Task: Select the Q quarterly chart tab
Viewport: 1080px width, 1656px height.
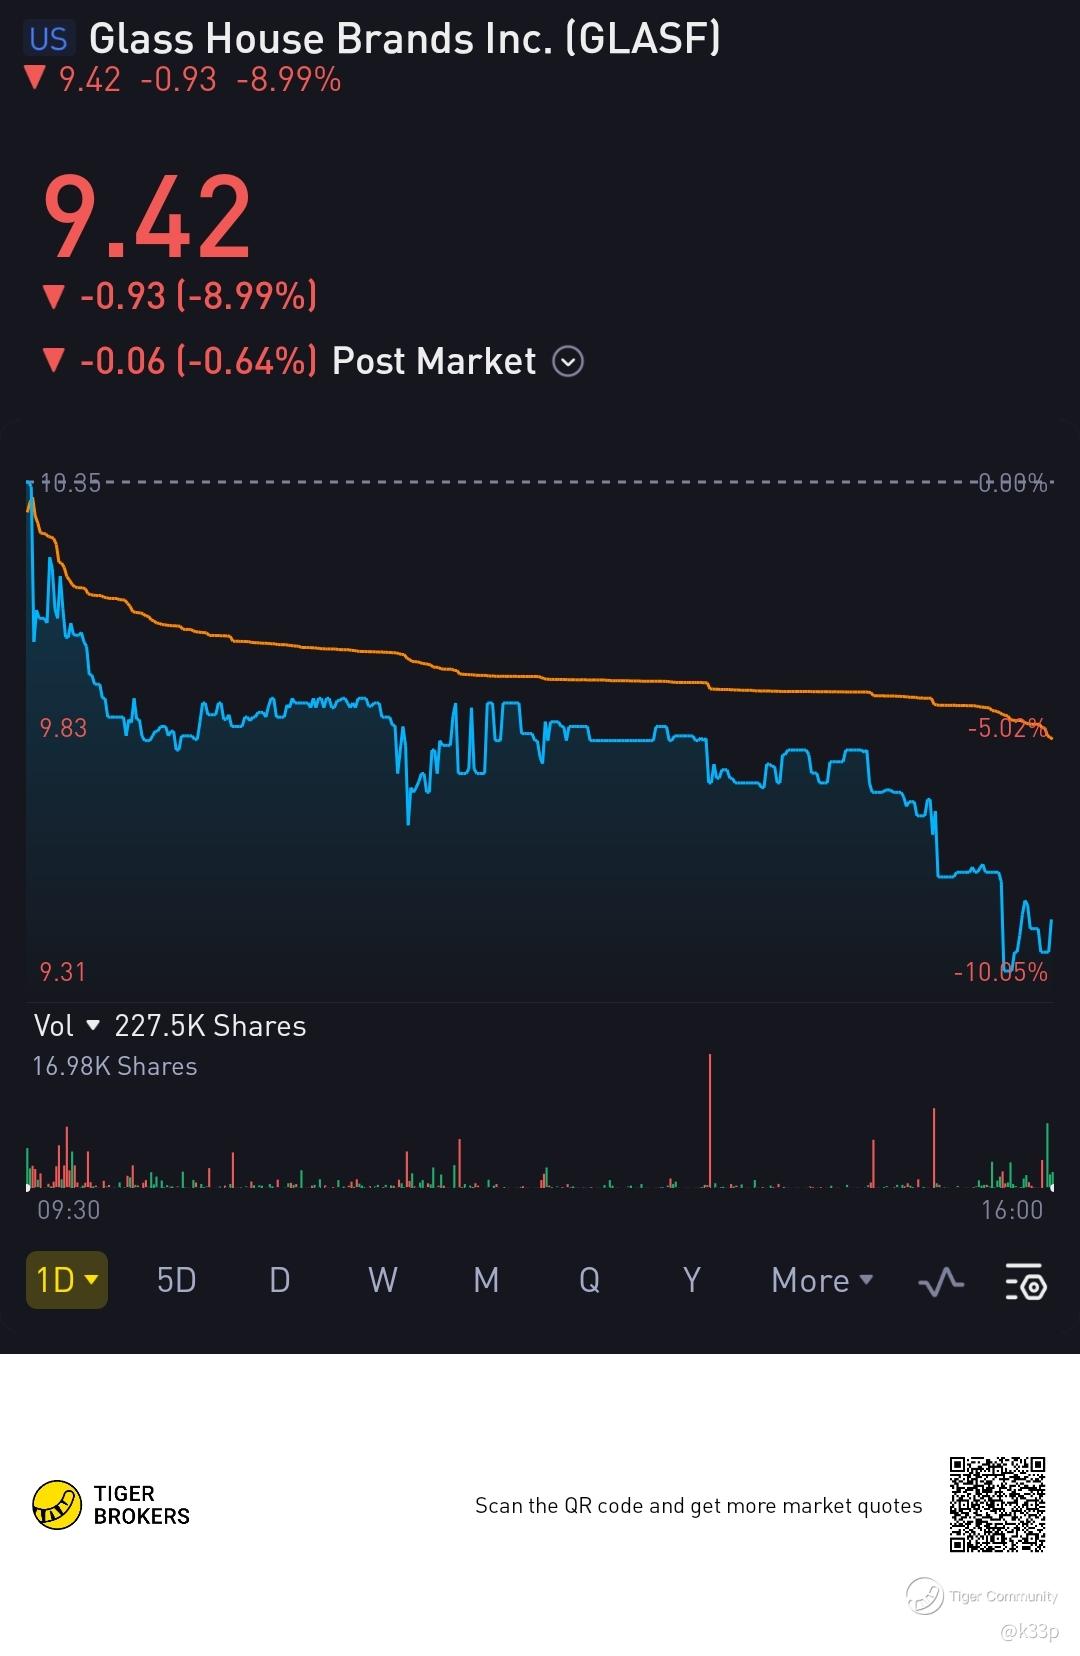Action: 589,1280
